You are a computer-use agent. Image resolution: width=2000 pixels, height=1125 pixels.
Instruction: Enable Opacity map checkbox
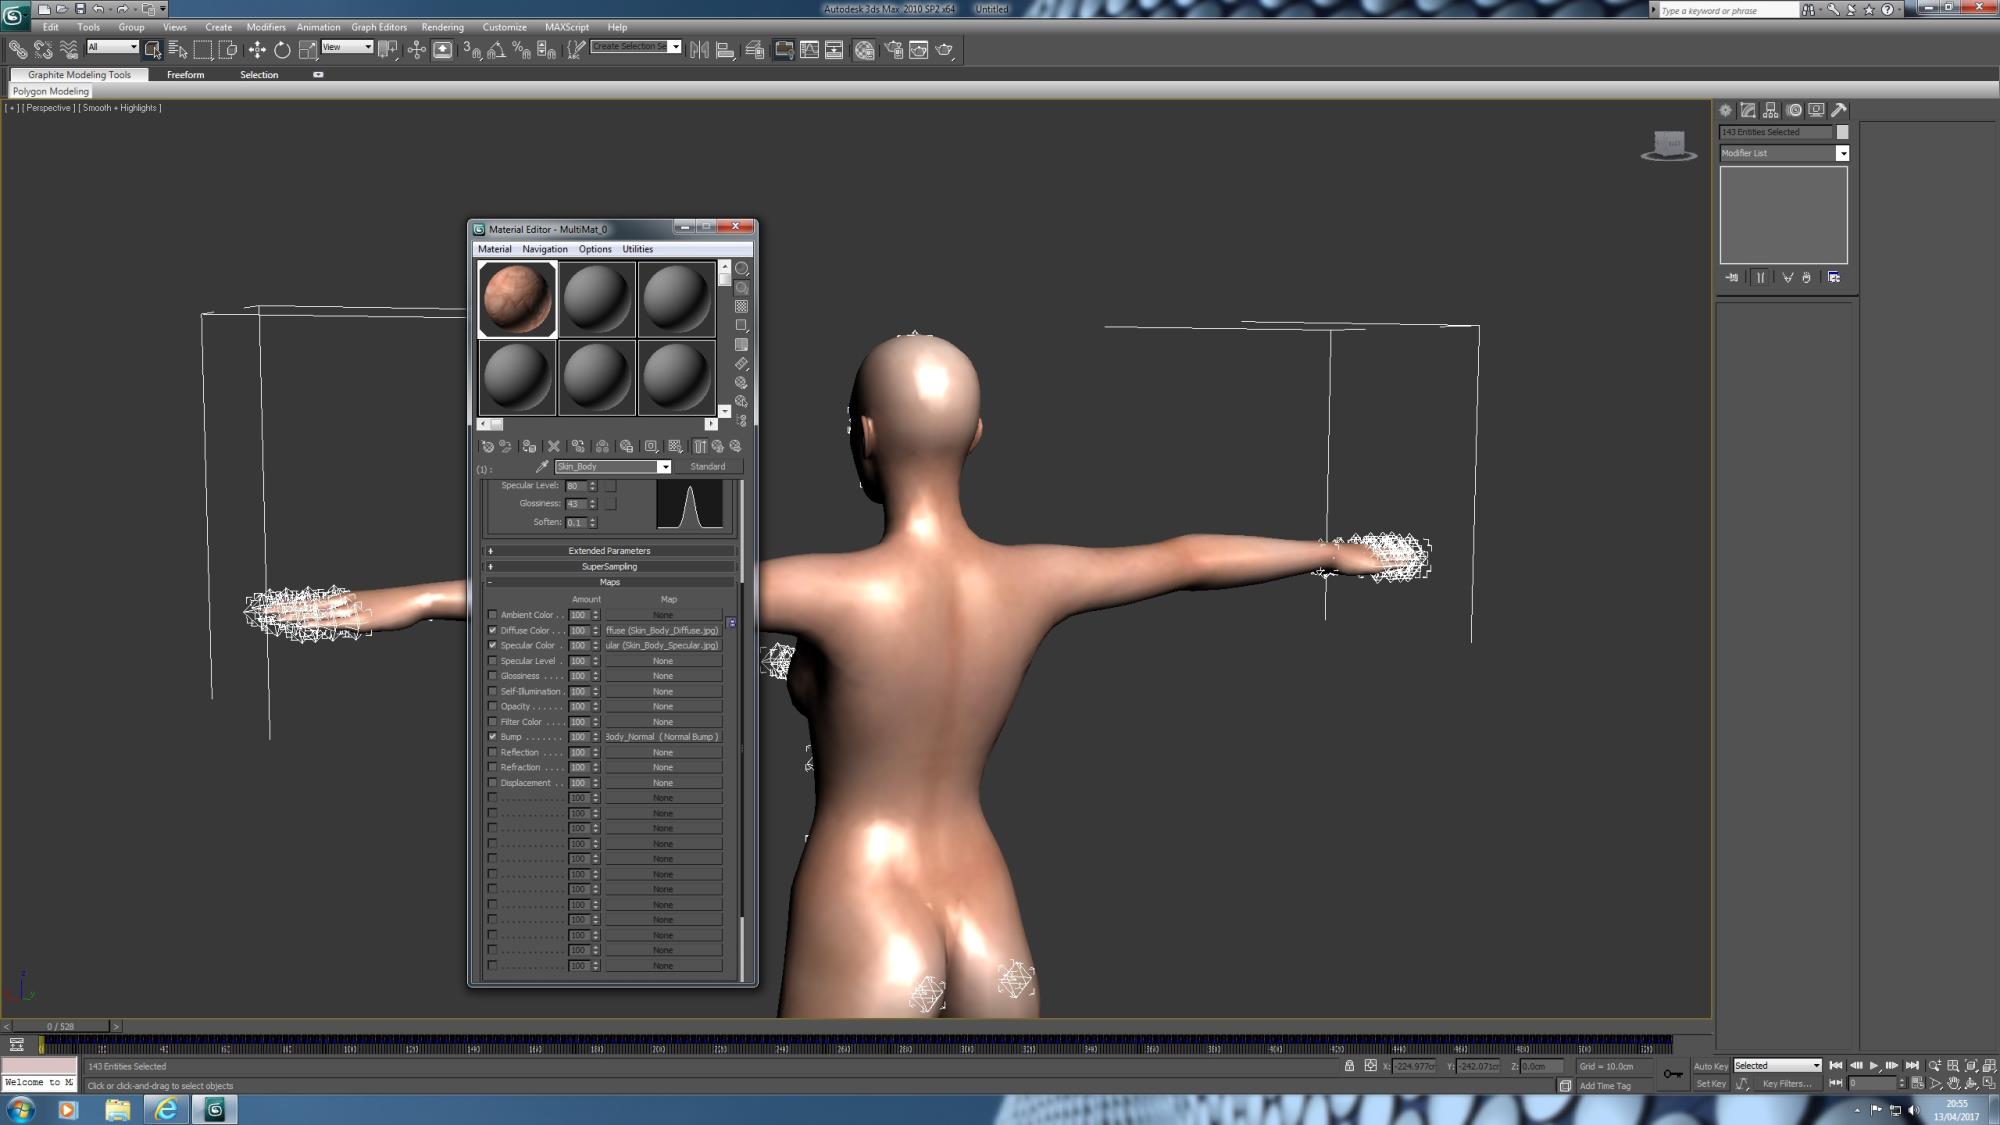pos(492,706)
